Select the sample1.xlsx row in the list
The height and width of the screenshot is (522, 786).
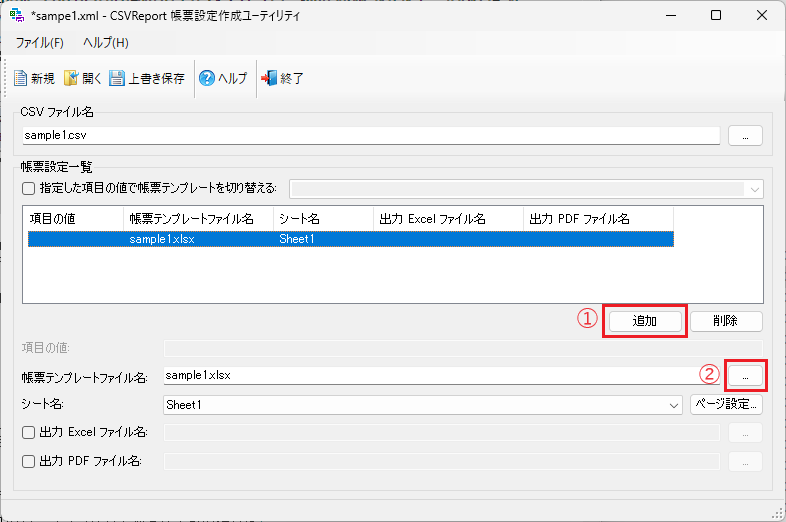click(x=350, y=239)
